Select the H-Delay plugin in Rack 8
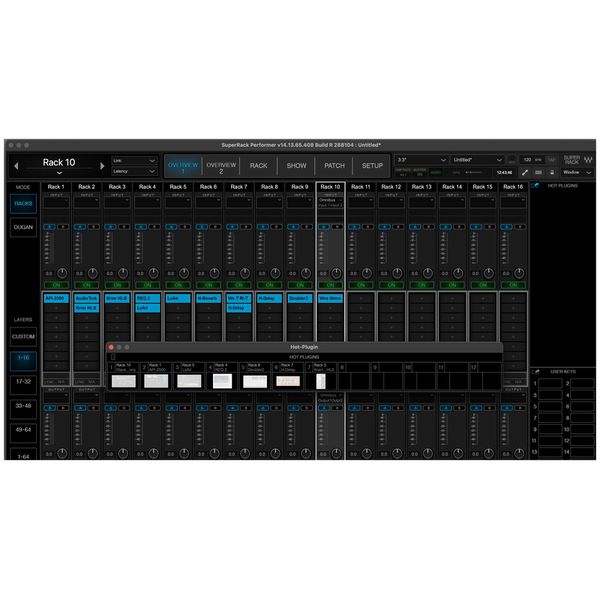Viewport: 600px width, 600px height. coord(269,298)
